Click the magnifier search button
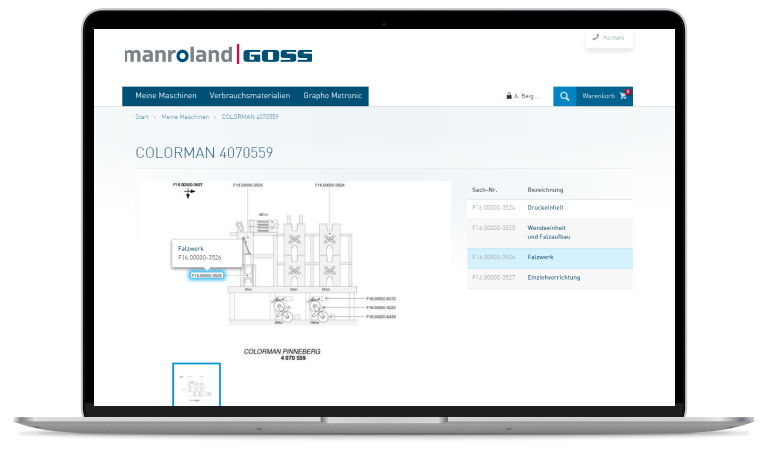This screenshot has width=768, height=449. point(565,96)
